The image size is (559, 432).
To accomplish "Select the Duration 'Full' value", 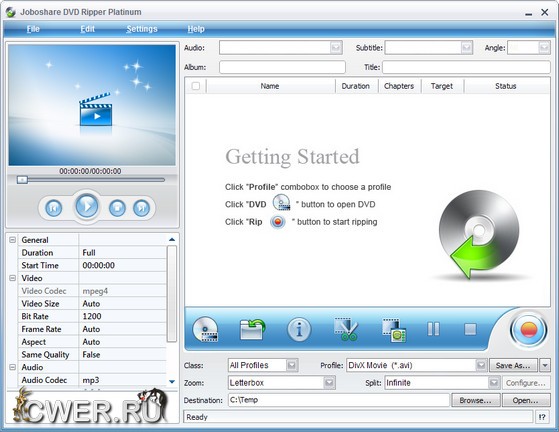I will pos(122,252).
